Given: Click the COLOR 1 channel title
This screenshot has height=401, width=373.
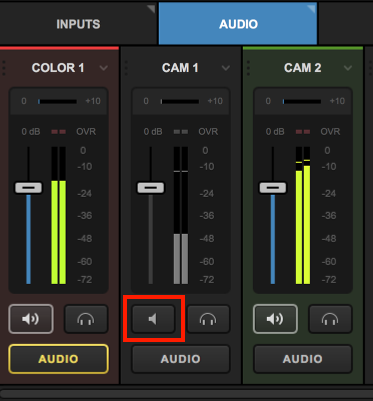Looking at the screenshot, I should coord(58,68).
